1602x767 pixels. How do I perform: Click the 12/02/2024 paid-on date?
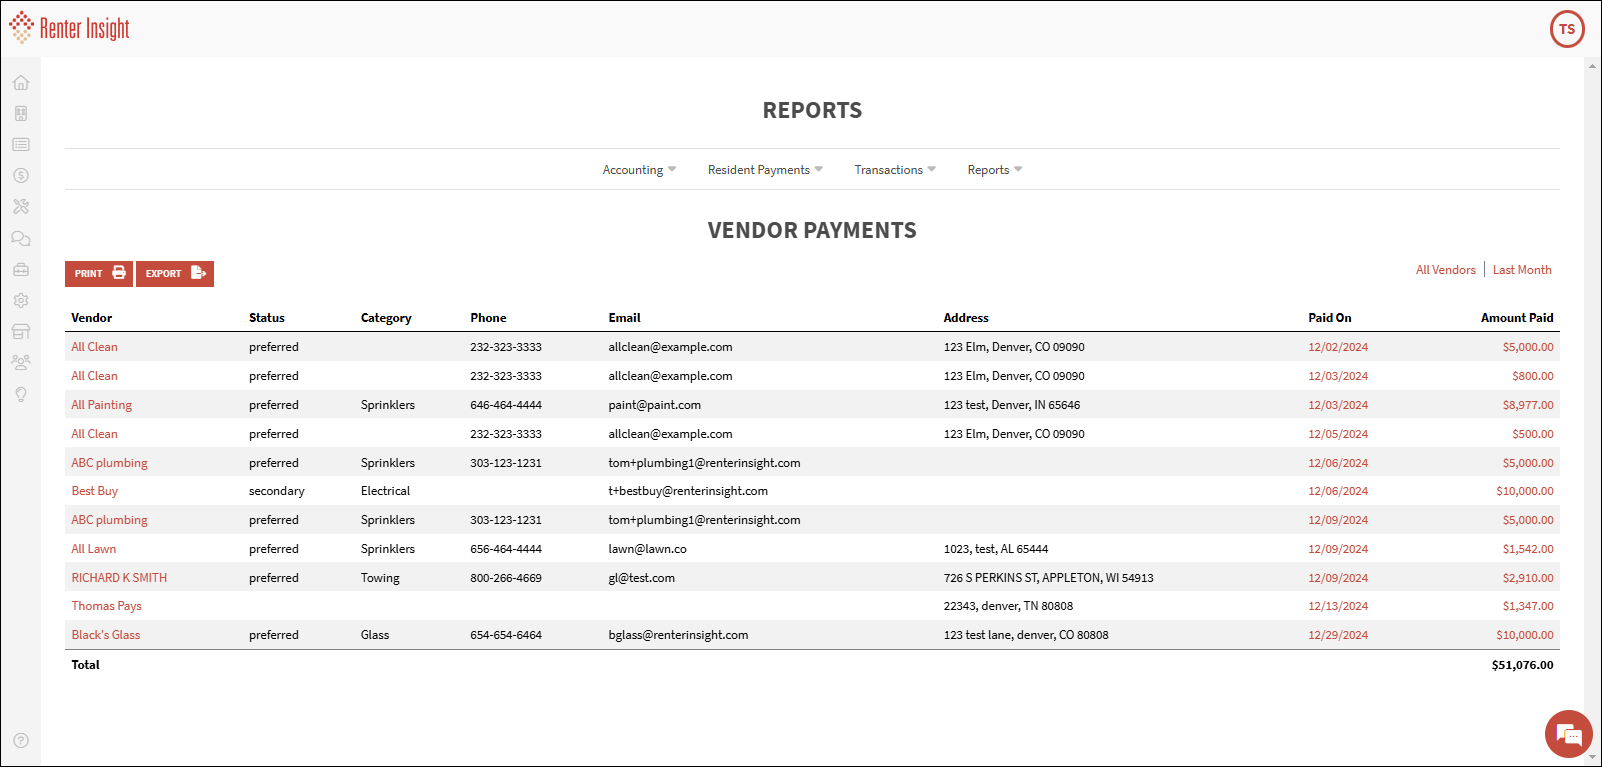click(1338, 347)
